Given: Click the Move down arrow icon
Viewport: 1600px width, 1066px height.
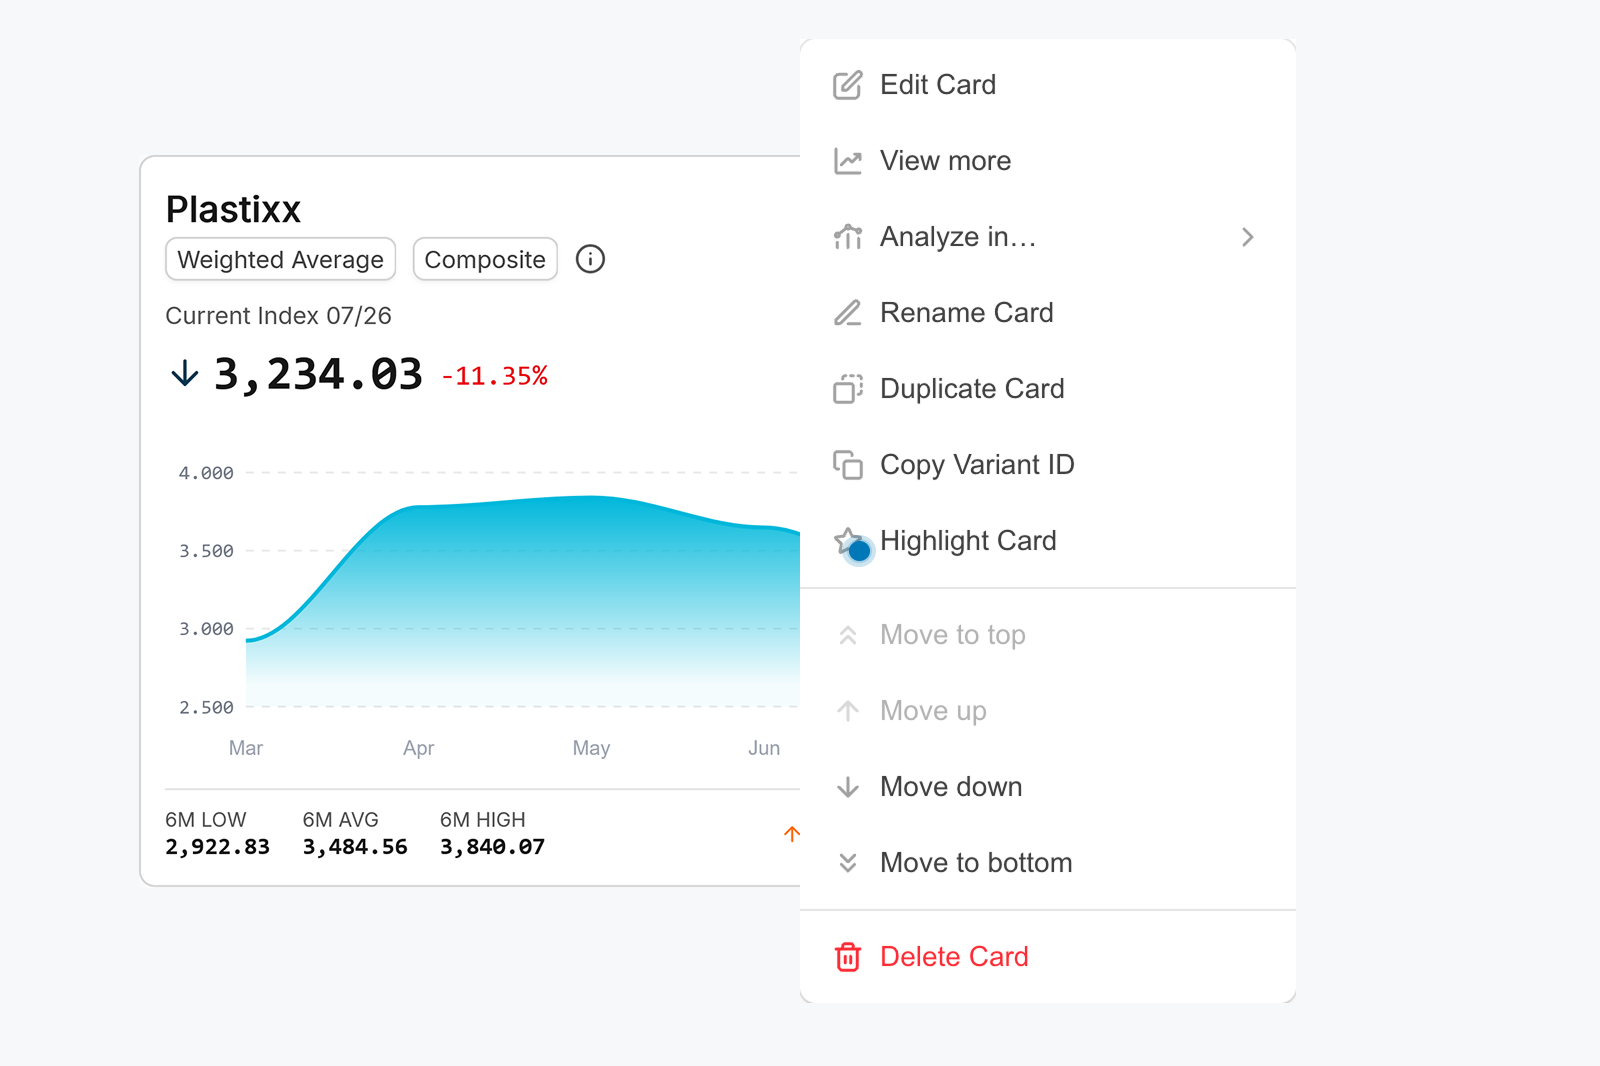Looking at the screenshot, I should (x=848, y=787).
